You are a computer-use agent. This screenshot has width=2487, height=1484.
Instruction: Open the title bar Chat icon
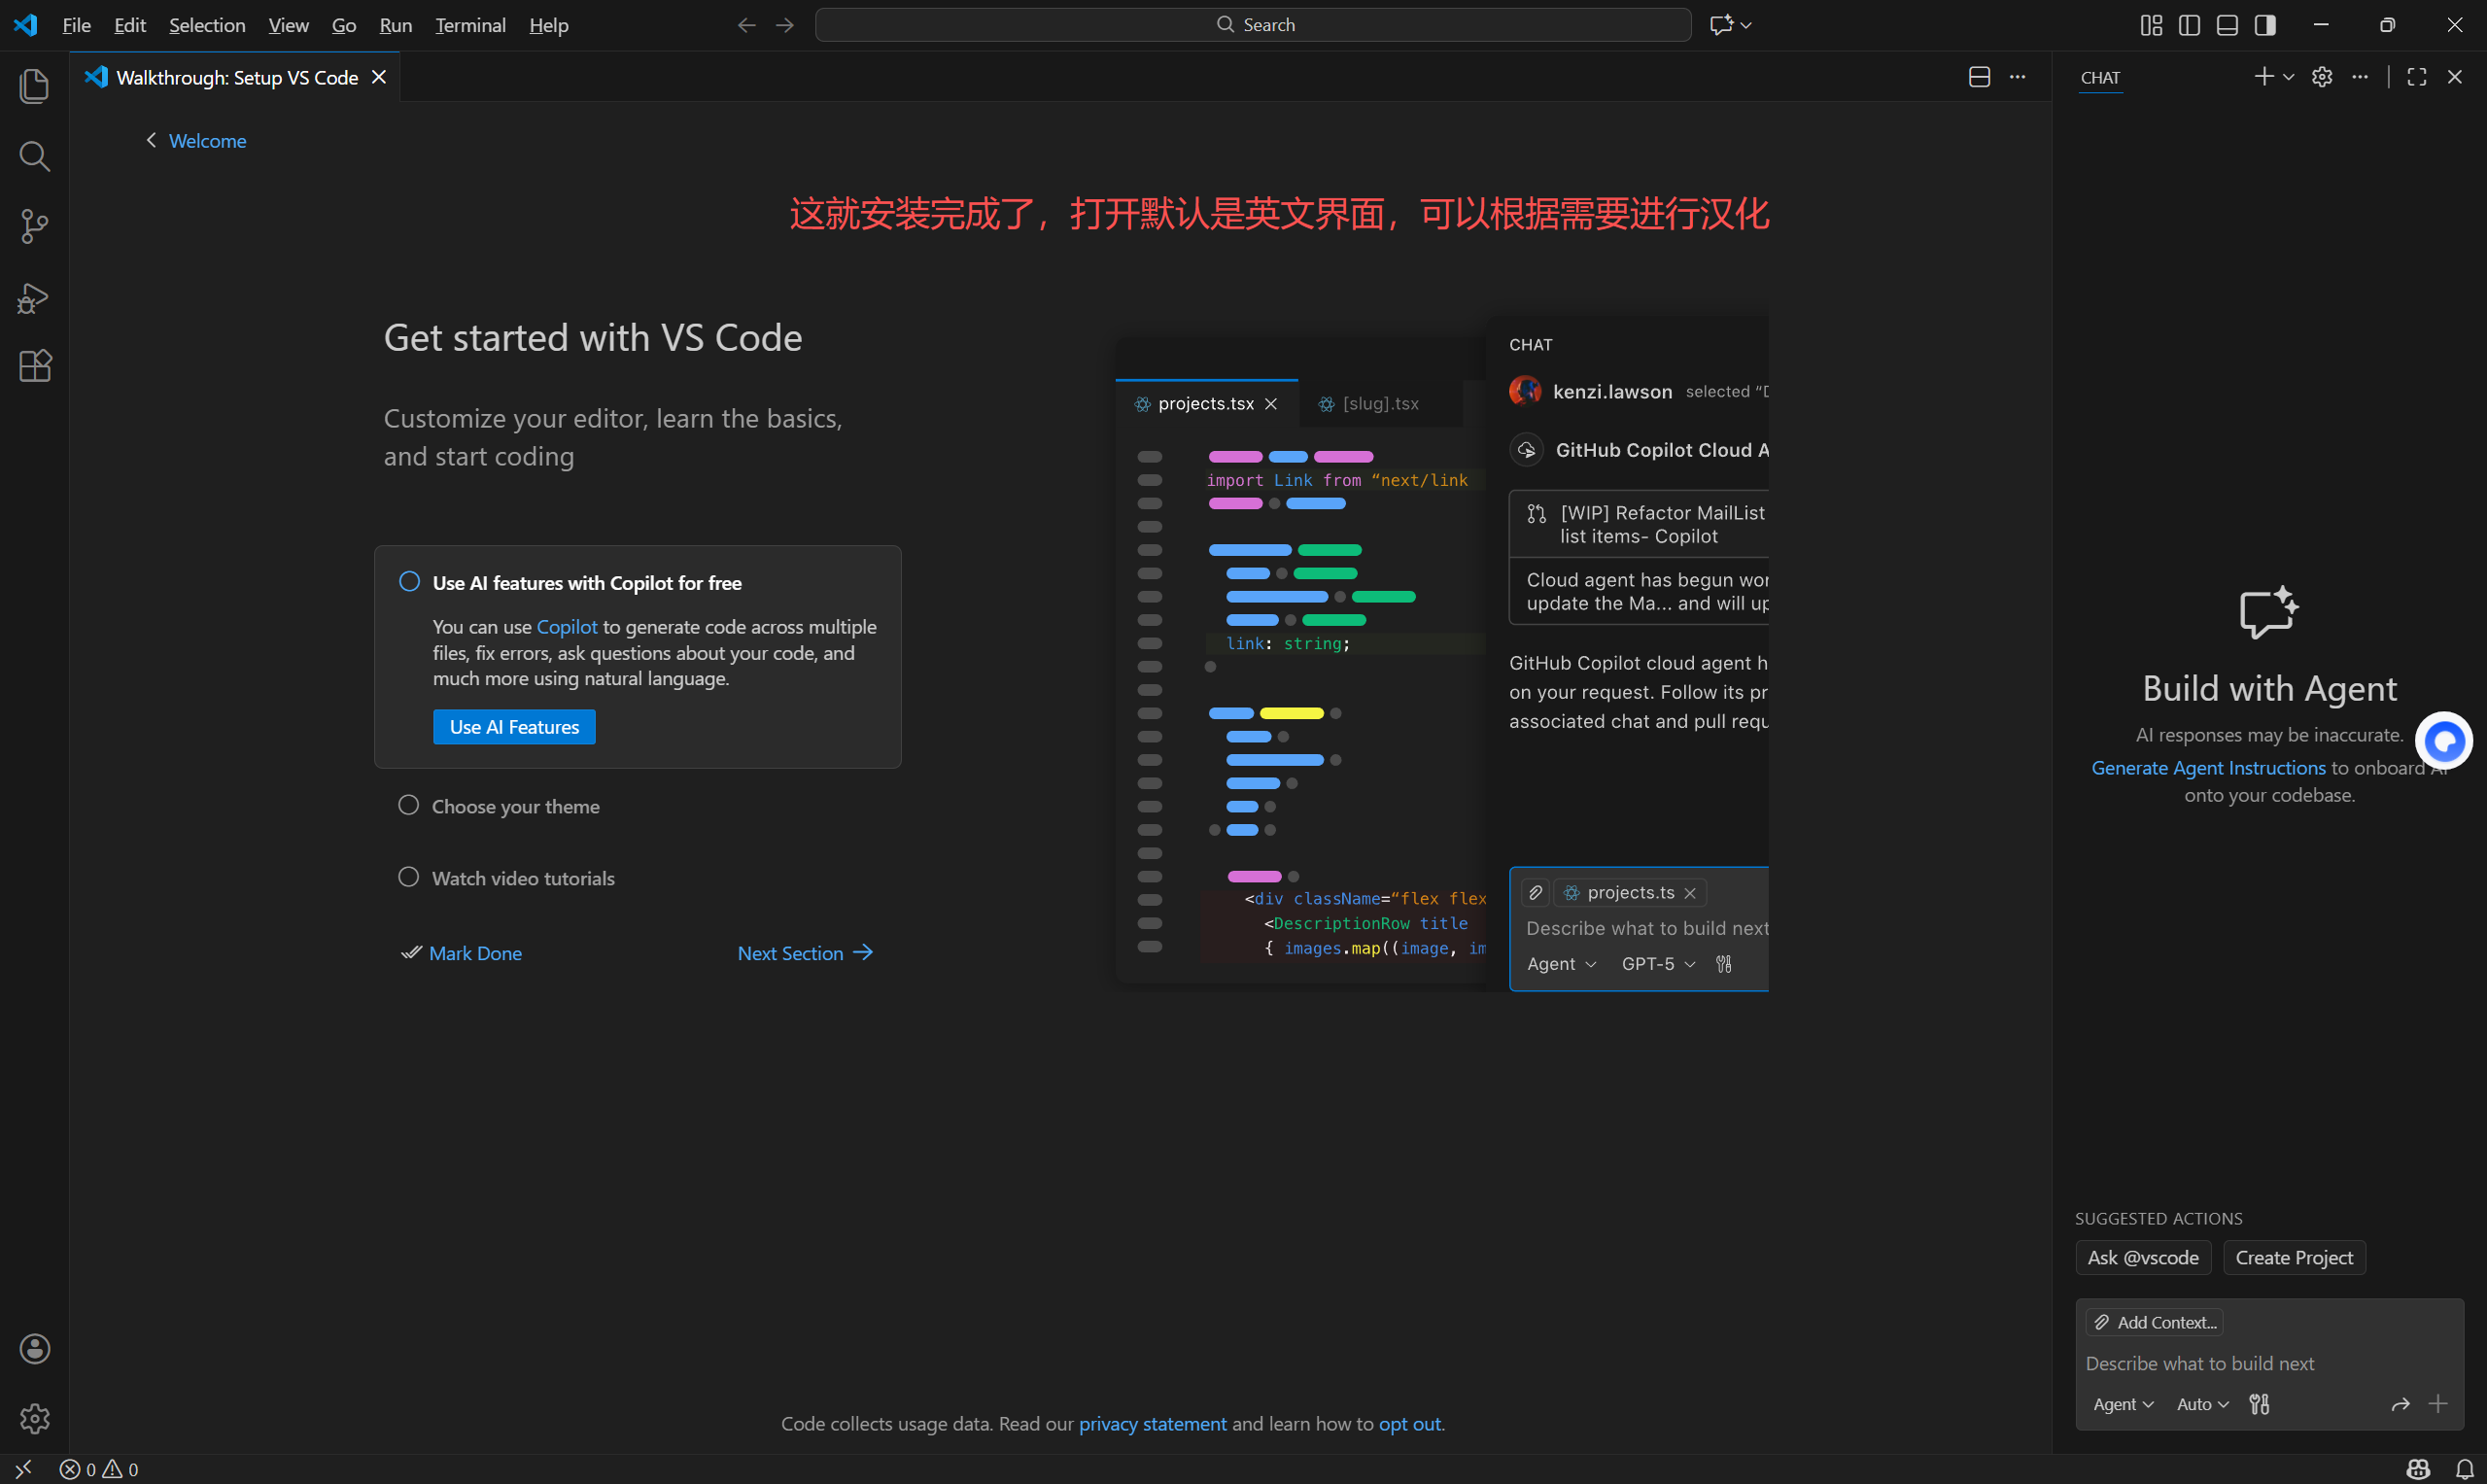click(1720, 25)
